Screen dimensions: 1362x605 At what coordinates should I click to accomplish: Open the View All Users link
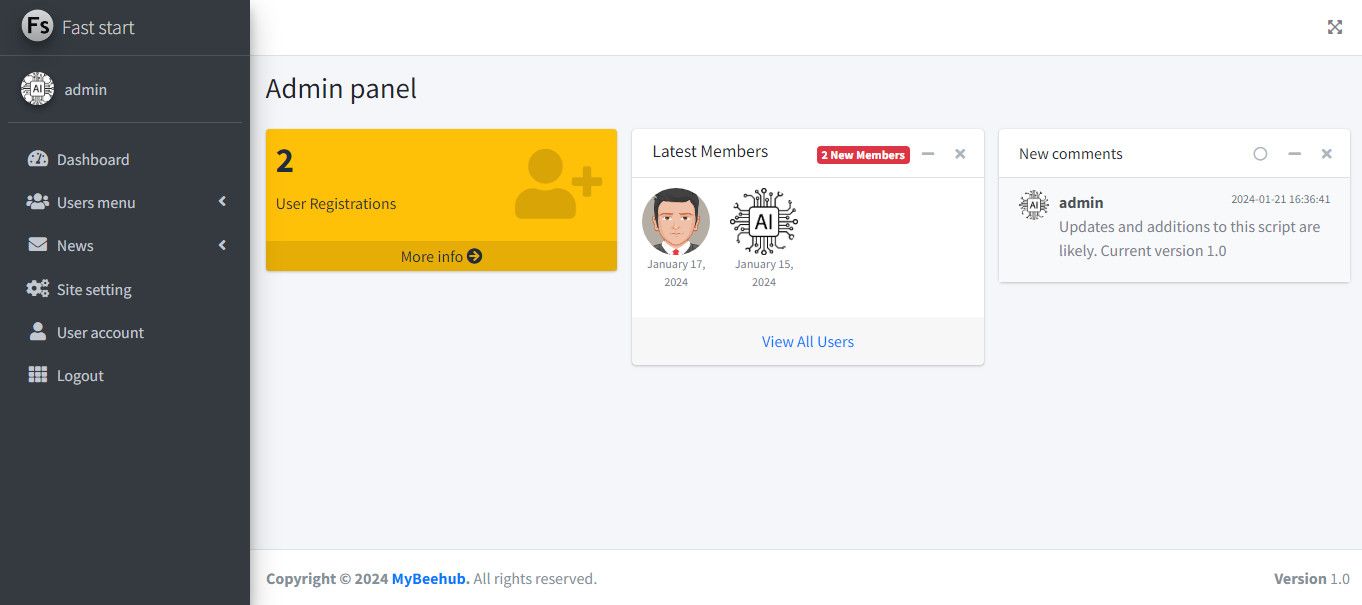[x=808, y=341]
